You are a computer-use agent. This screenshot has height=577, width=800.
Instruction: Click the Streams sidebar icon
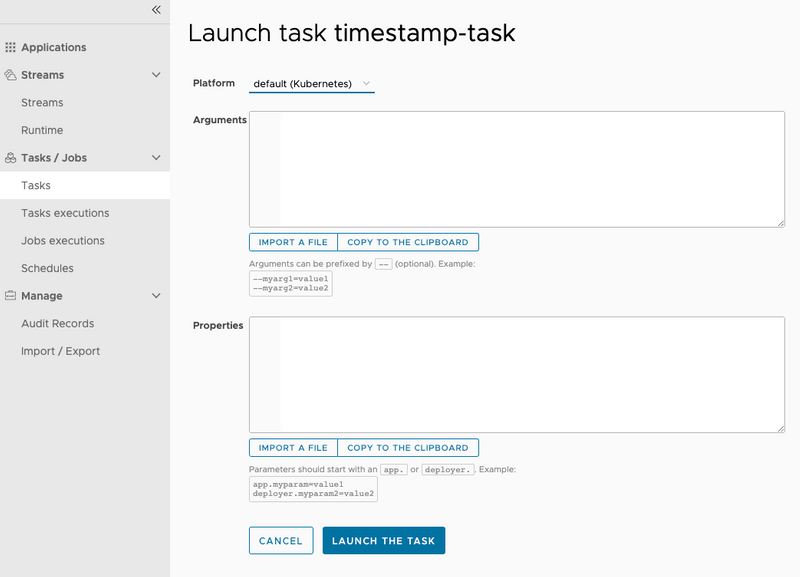coord(9,75)
